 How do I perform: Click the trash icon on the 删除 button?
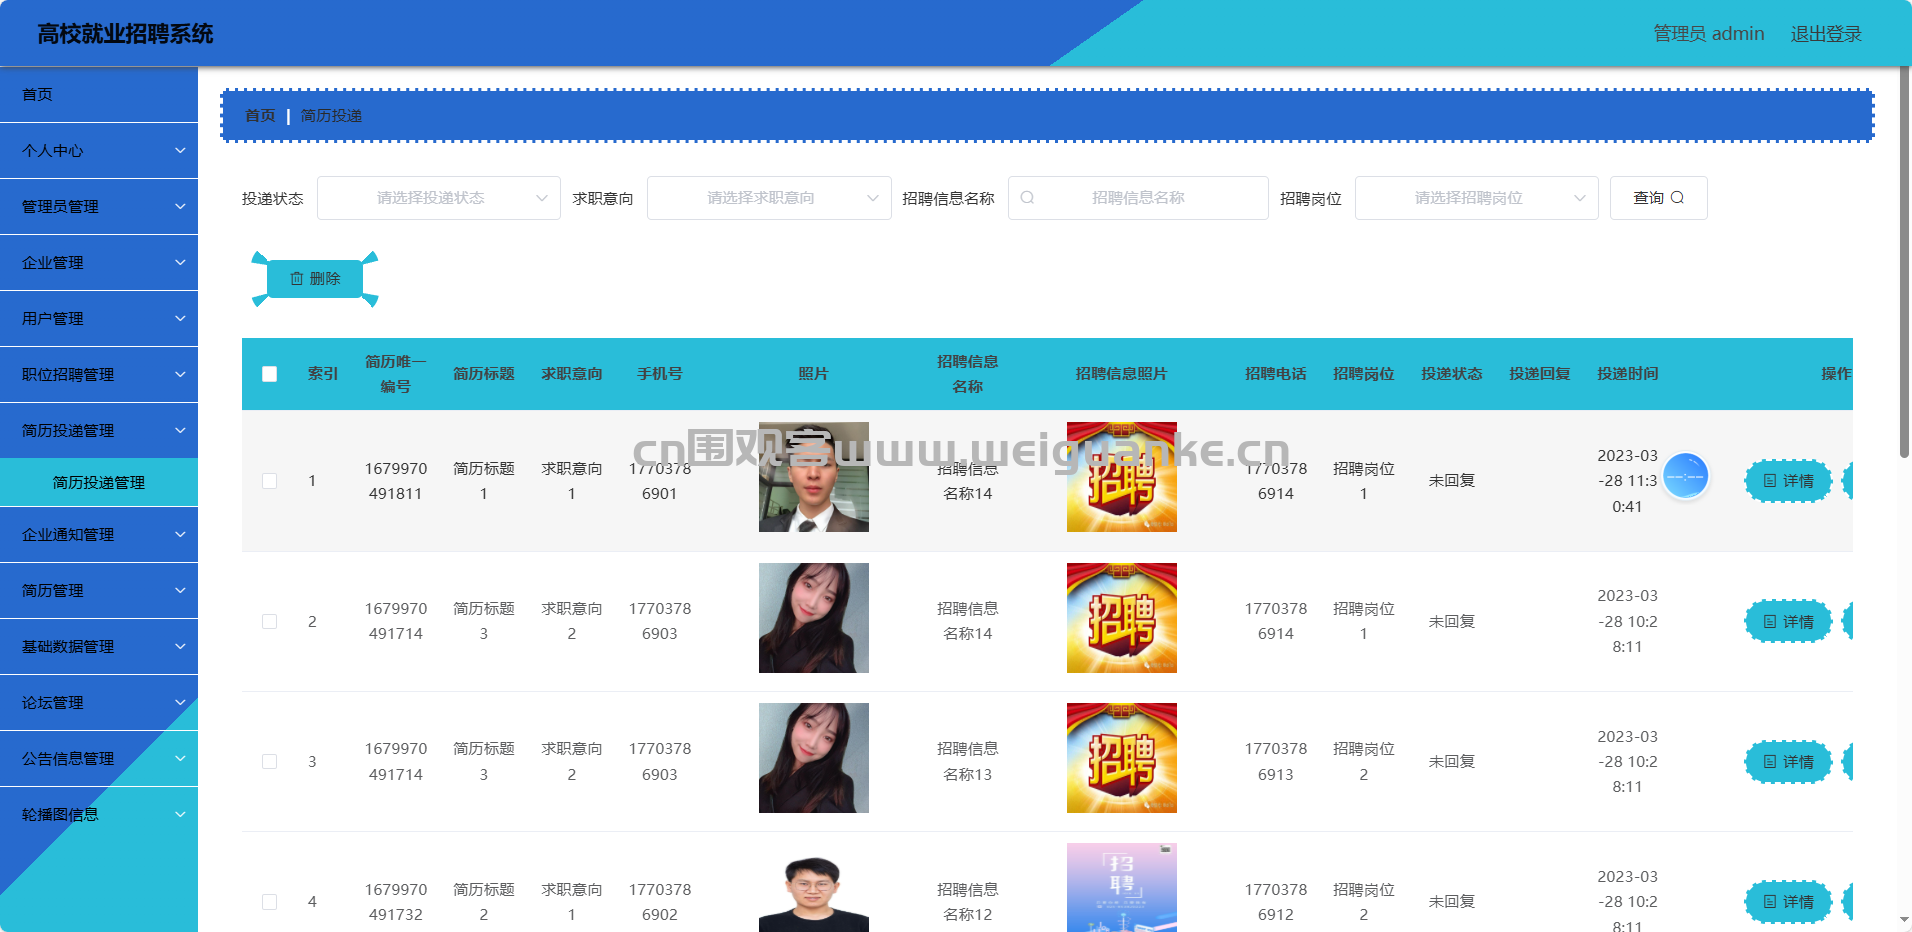296,279
